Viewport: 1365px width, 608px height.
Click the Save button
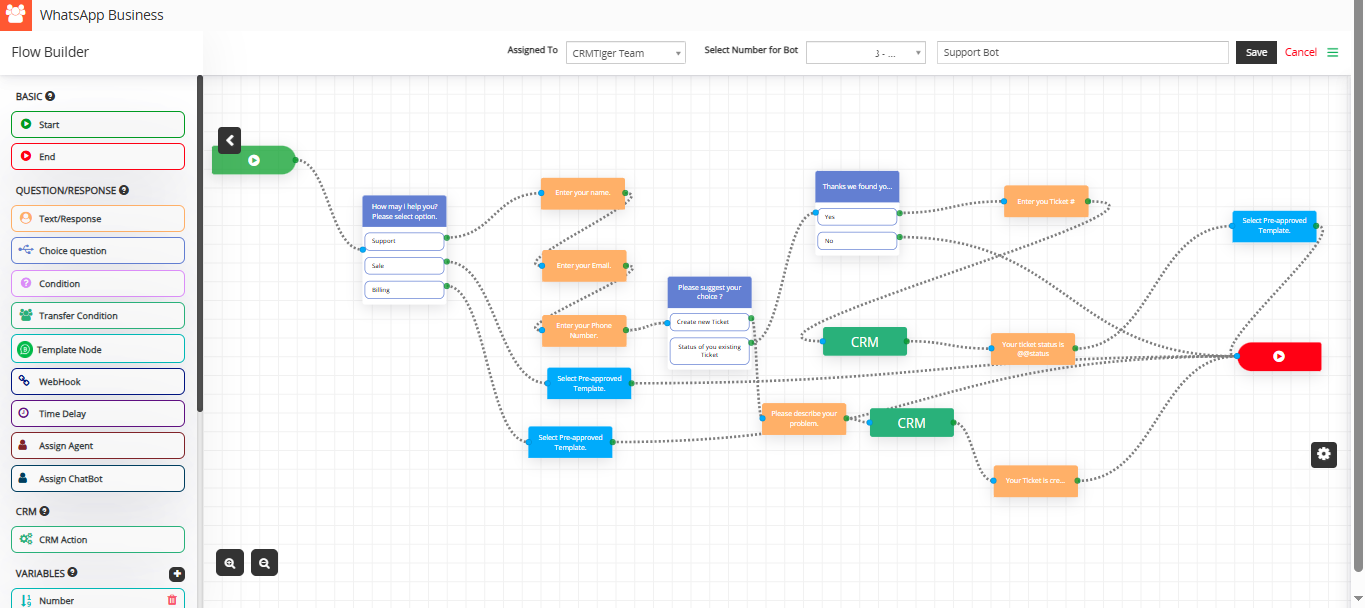tap(1256, 53)
